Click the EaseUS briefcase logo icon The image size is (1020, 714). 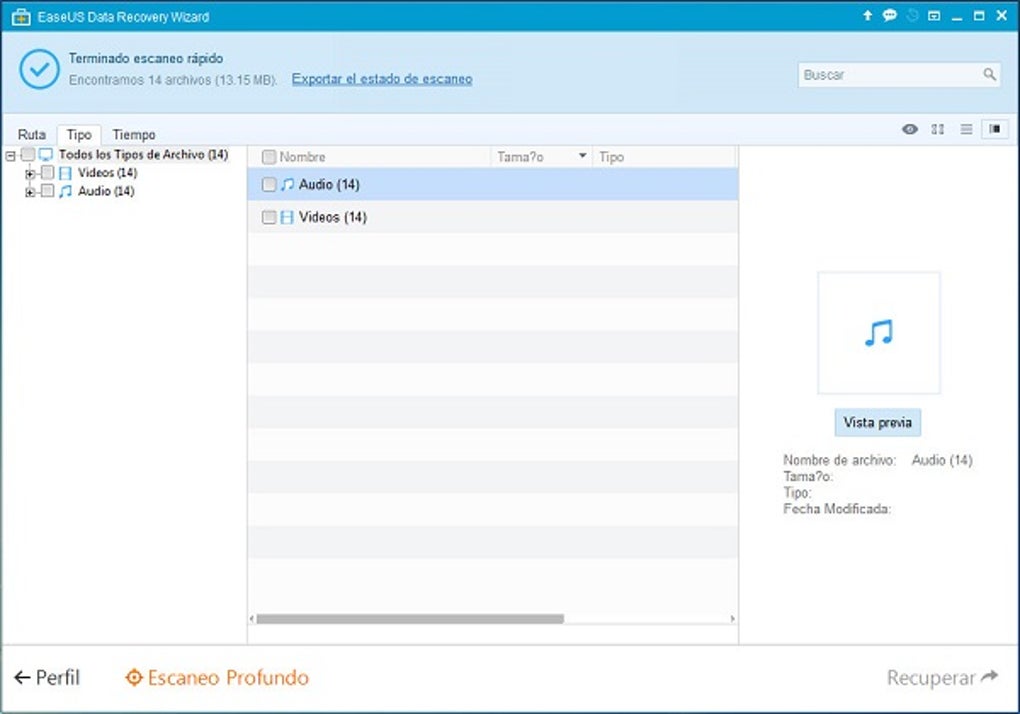tap(21, 17)
